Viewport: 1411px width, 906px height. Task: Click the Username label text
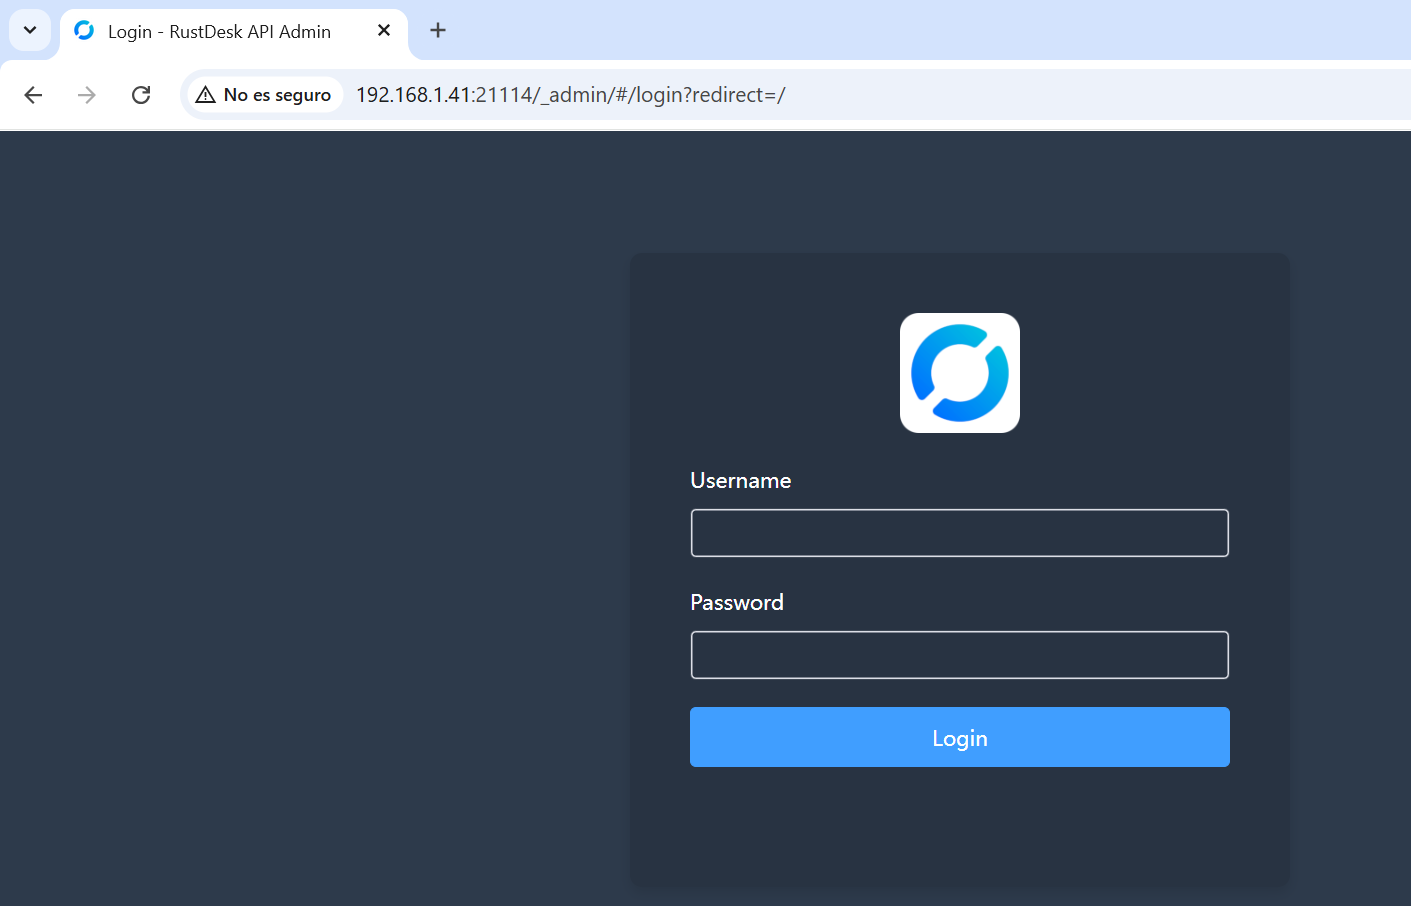tap(741, 481)
